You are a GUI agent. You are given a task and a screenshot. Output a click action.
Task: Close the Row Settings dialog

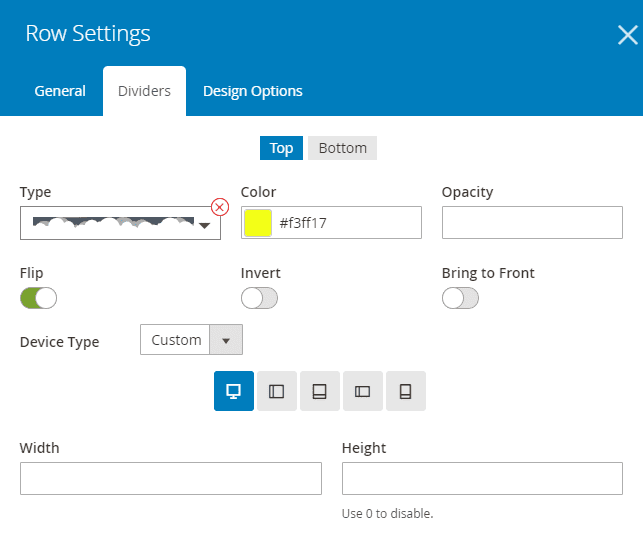(627, 34)
